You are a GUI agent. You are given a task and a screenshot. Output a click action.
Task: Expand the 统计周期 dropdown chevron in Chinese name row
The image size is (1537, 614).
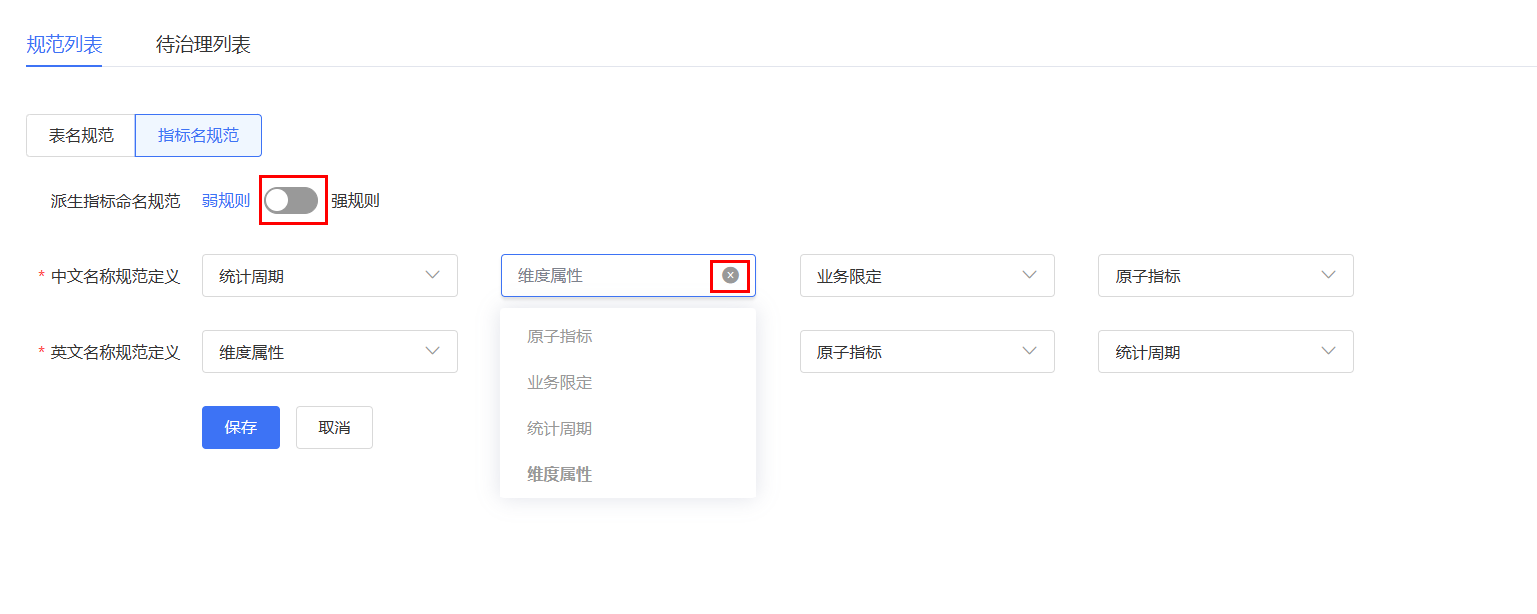click(433, 275)
